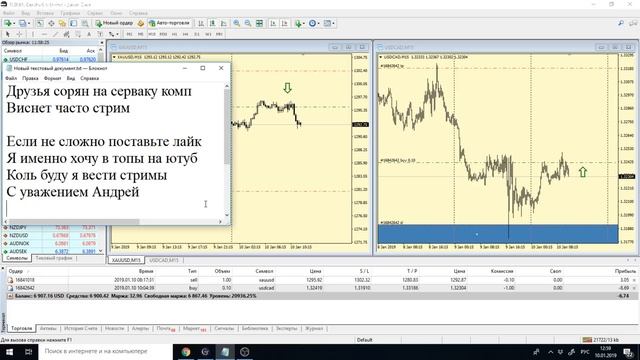Switch timeframe to D1
This screenshot has width=640, height=360.
[197, 34]
